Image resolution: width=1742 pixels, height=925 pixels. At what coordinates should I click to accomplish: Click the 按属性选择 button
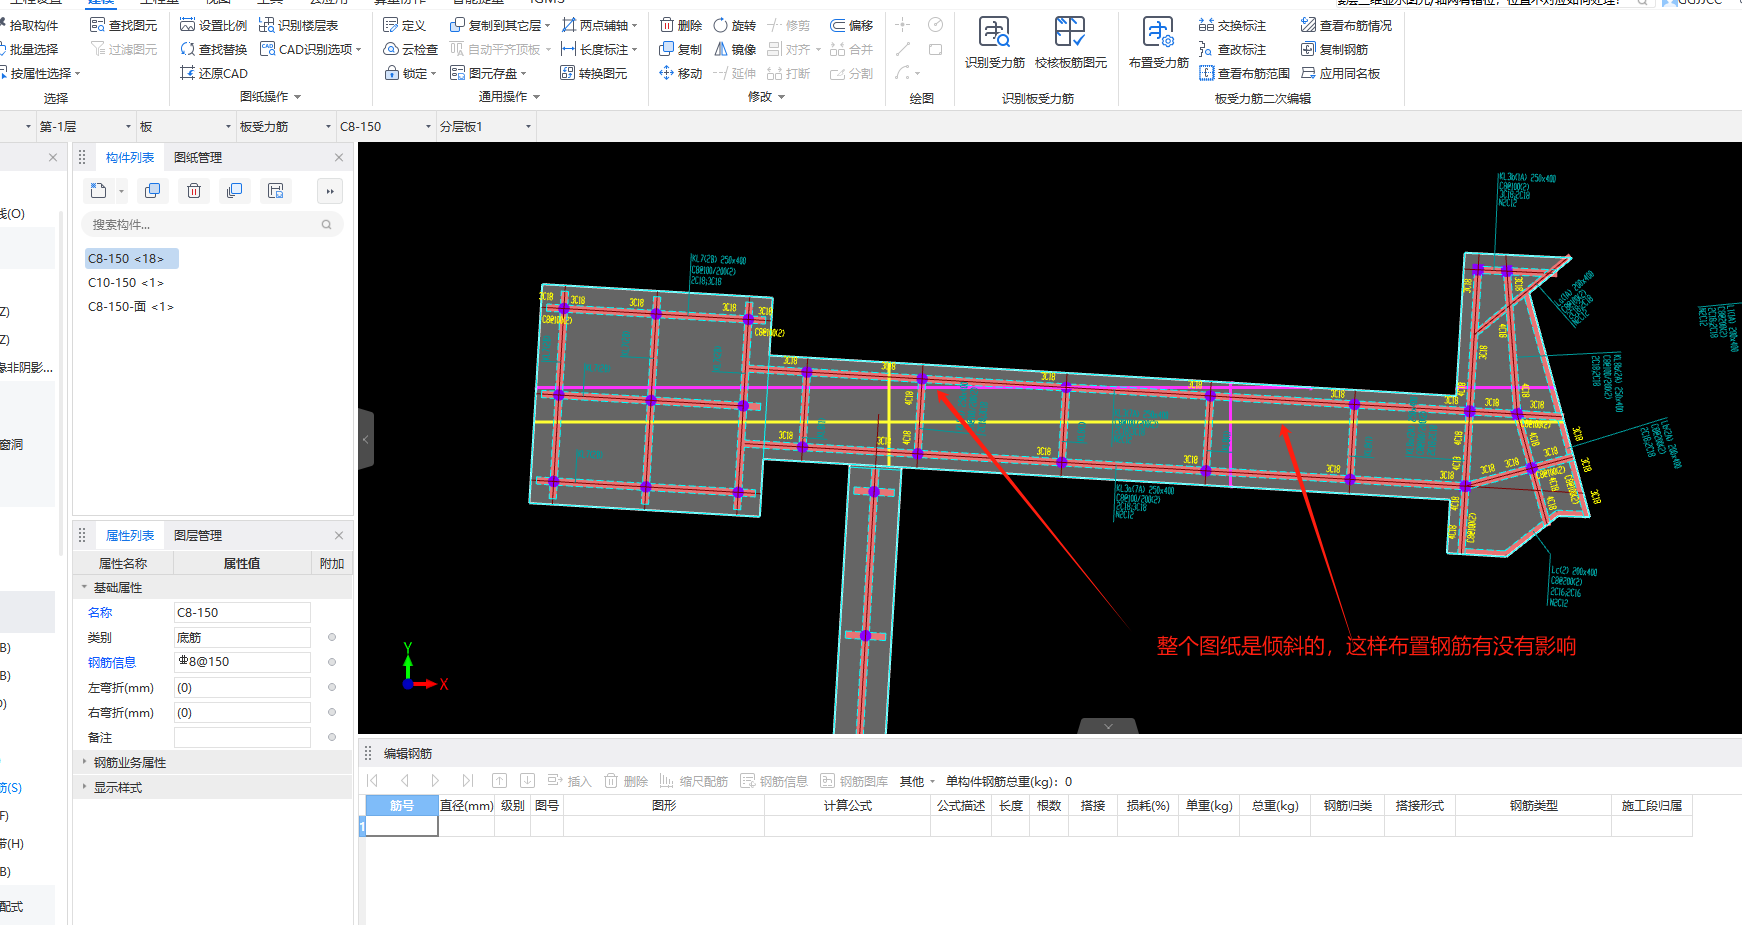click(40, 73)
